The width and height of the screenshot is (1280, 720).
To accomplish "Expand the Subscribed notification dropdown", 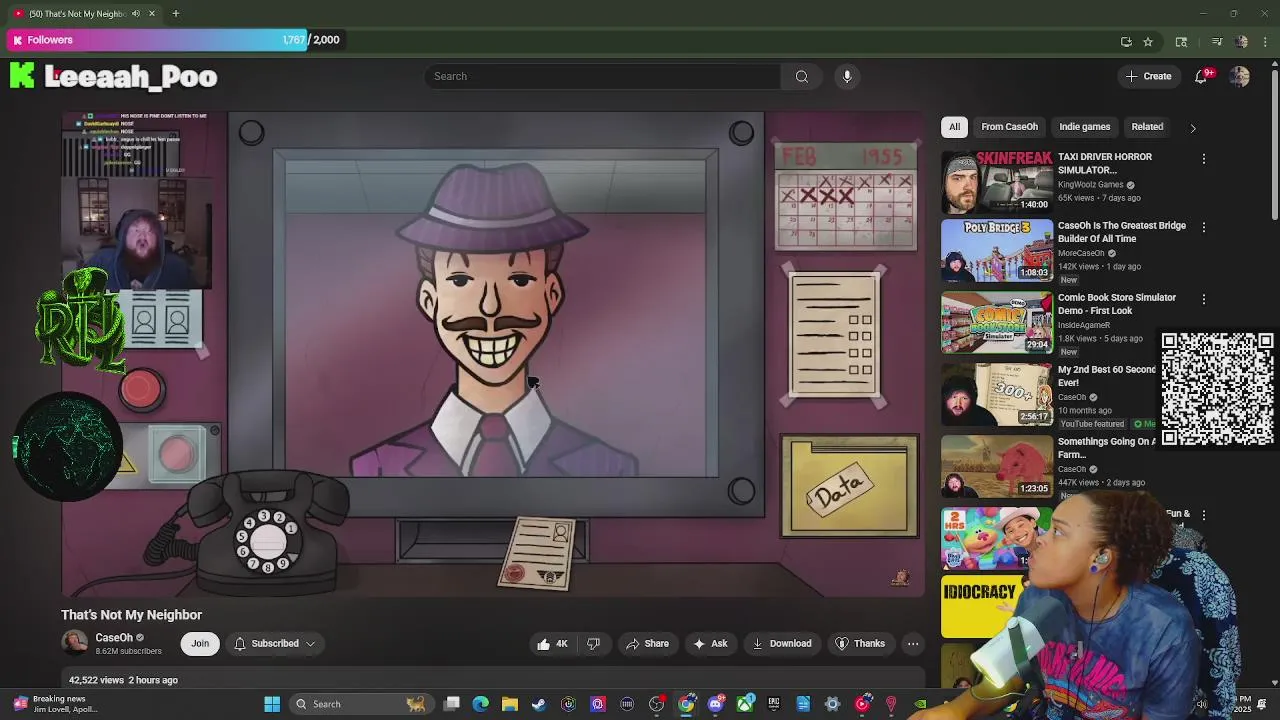I will (275, 644).
